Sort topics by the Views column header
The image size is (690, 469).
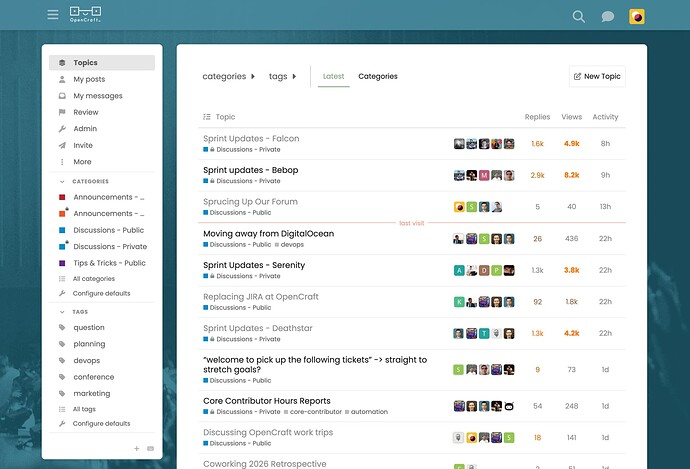tap(571, 117)
